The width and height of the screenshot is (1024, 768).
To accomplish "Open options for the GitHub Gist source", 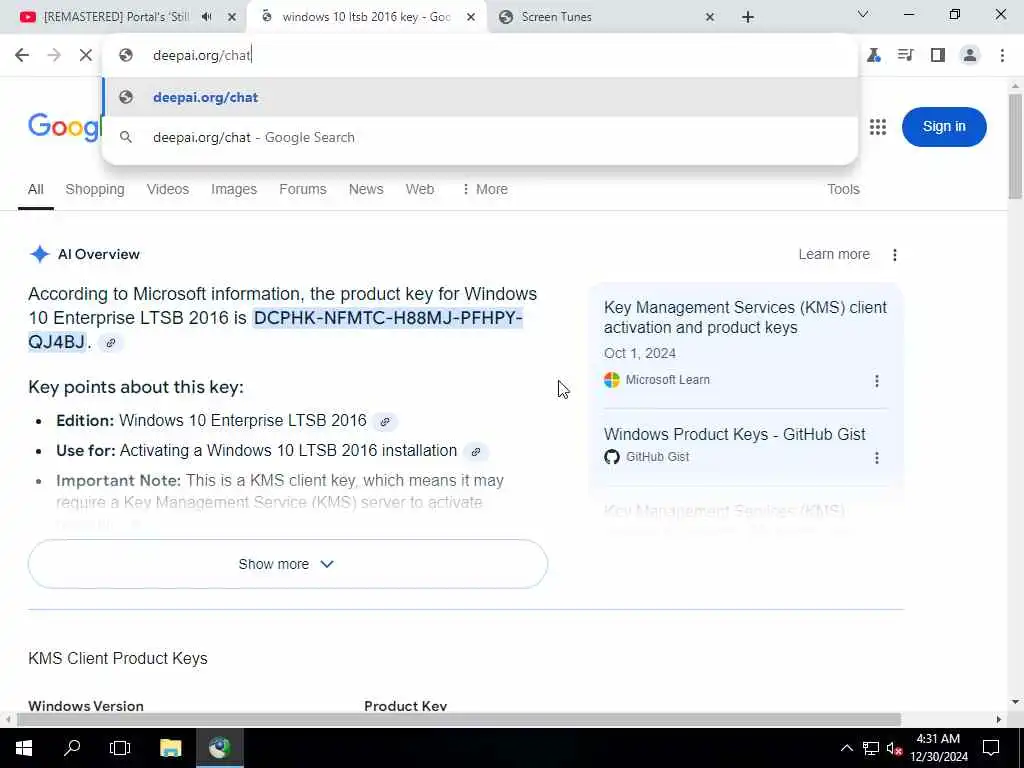I will coord(876,458).
